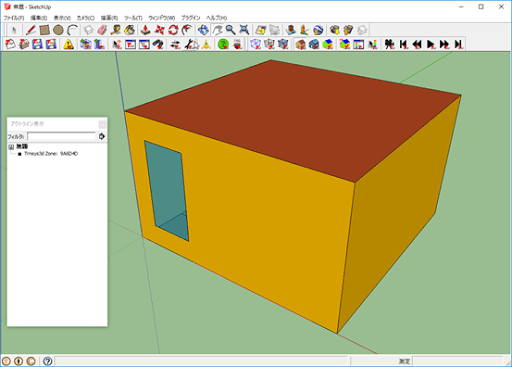The image size is (512, 367).
Task: Click the Get Models icon
Action: pyautogui.click(x=334, y=30)
